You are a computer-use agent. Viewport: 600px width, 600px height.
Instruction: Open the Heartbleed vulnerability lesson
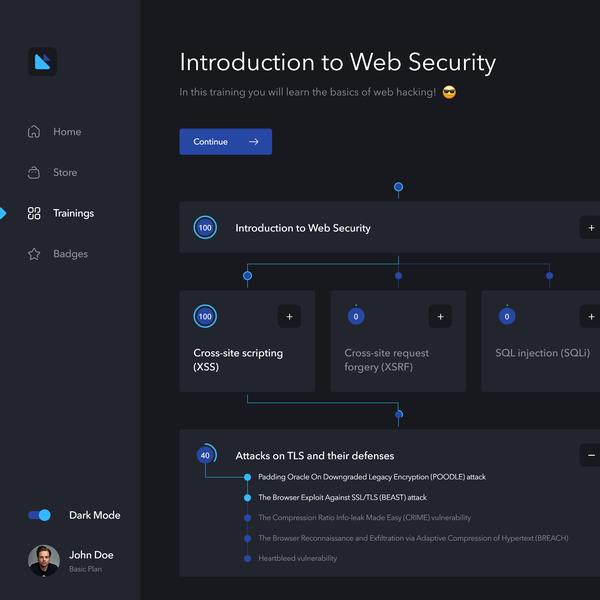(298, 558)
